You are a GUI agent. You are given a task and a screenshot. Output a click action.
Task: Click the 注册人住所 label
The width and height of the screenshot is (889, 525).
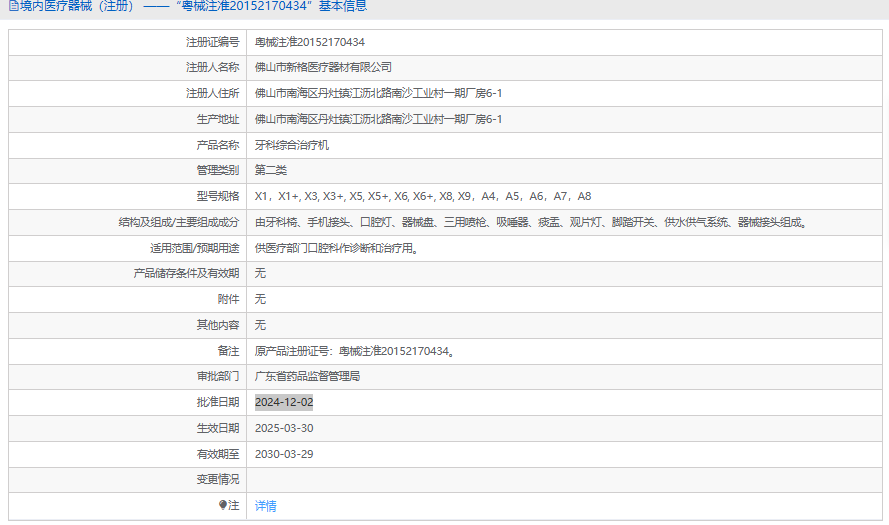pyautogui.click(x=213, y=94)
